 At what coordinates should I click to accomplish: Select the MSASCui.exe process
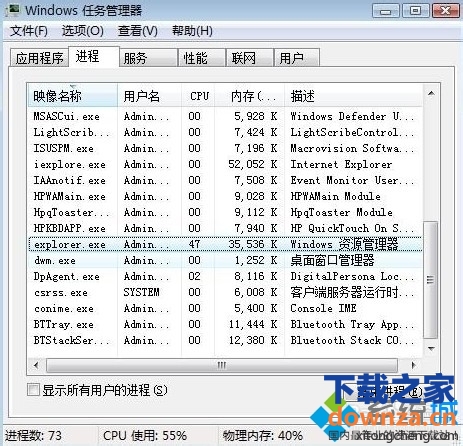[225, 116]
